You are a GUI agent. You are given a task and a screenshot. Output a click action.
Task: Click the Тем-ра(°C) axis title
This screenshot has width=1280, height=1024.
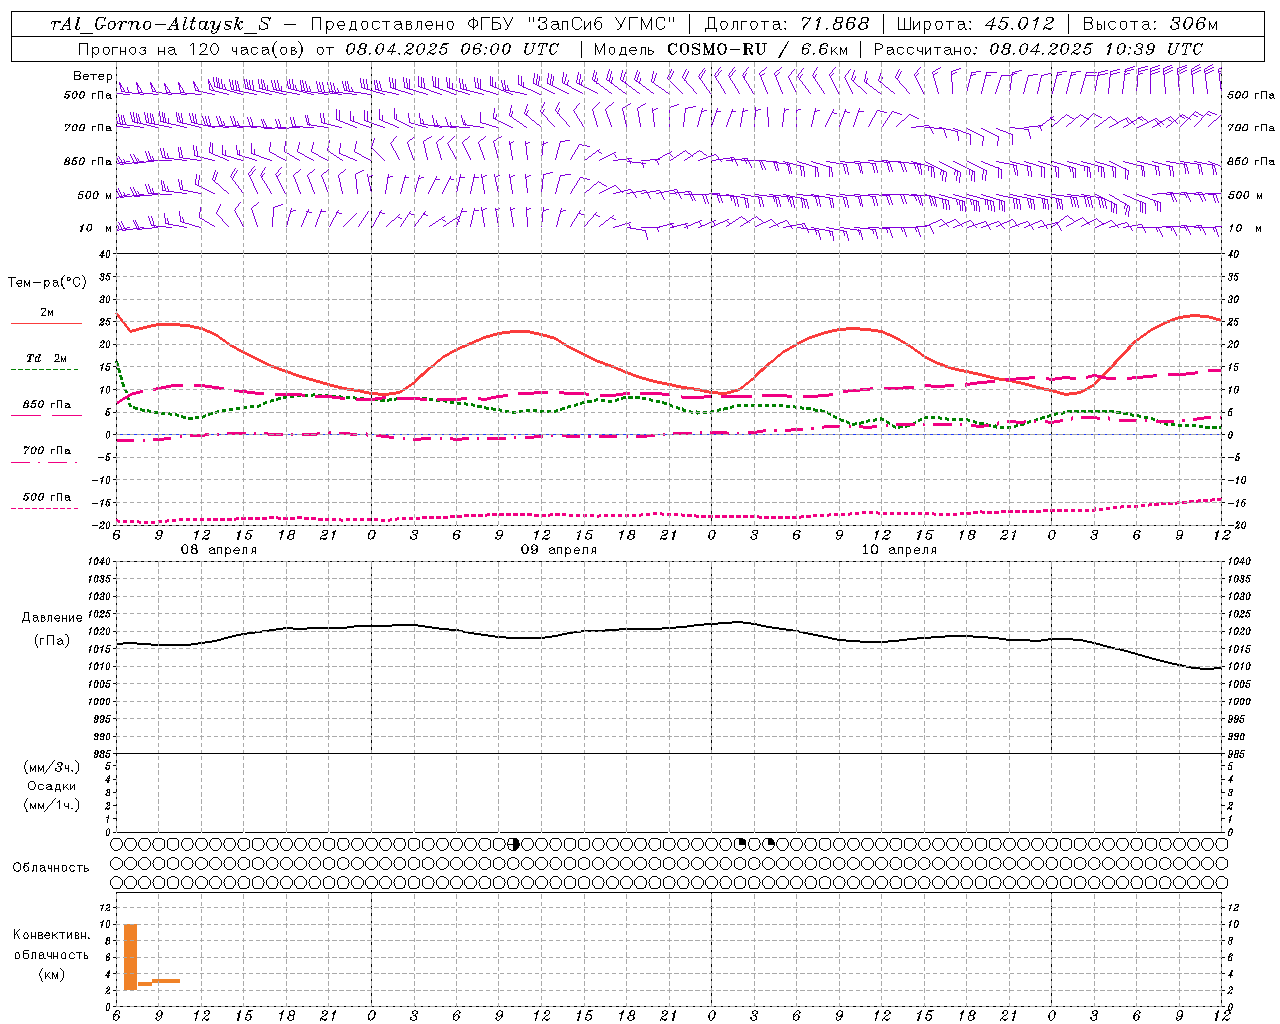coord(47,283)
